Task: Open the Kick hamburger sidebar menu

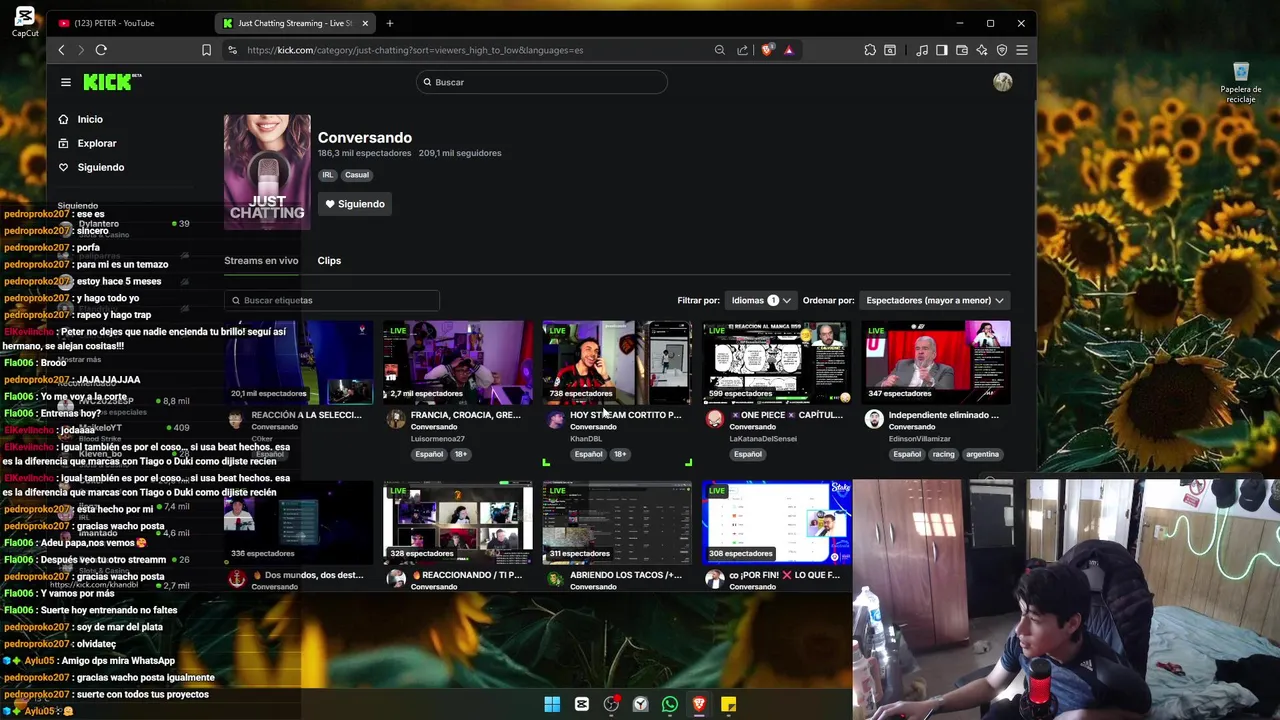Action: coord(66,82)
